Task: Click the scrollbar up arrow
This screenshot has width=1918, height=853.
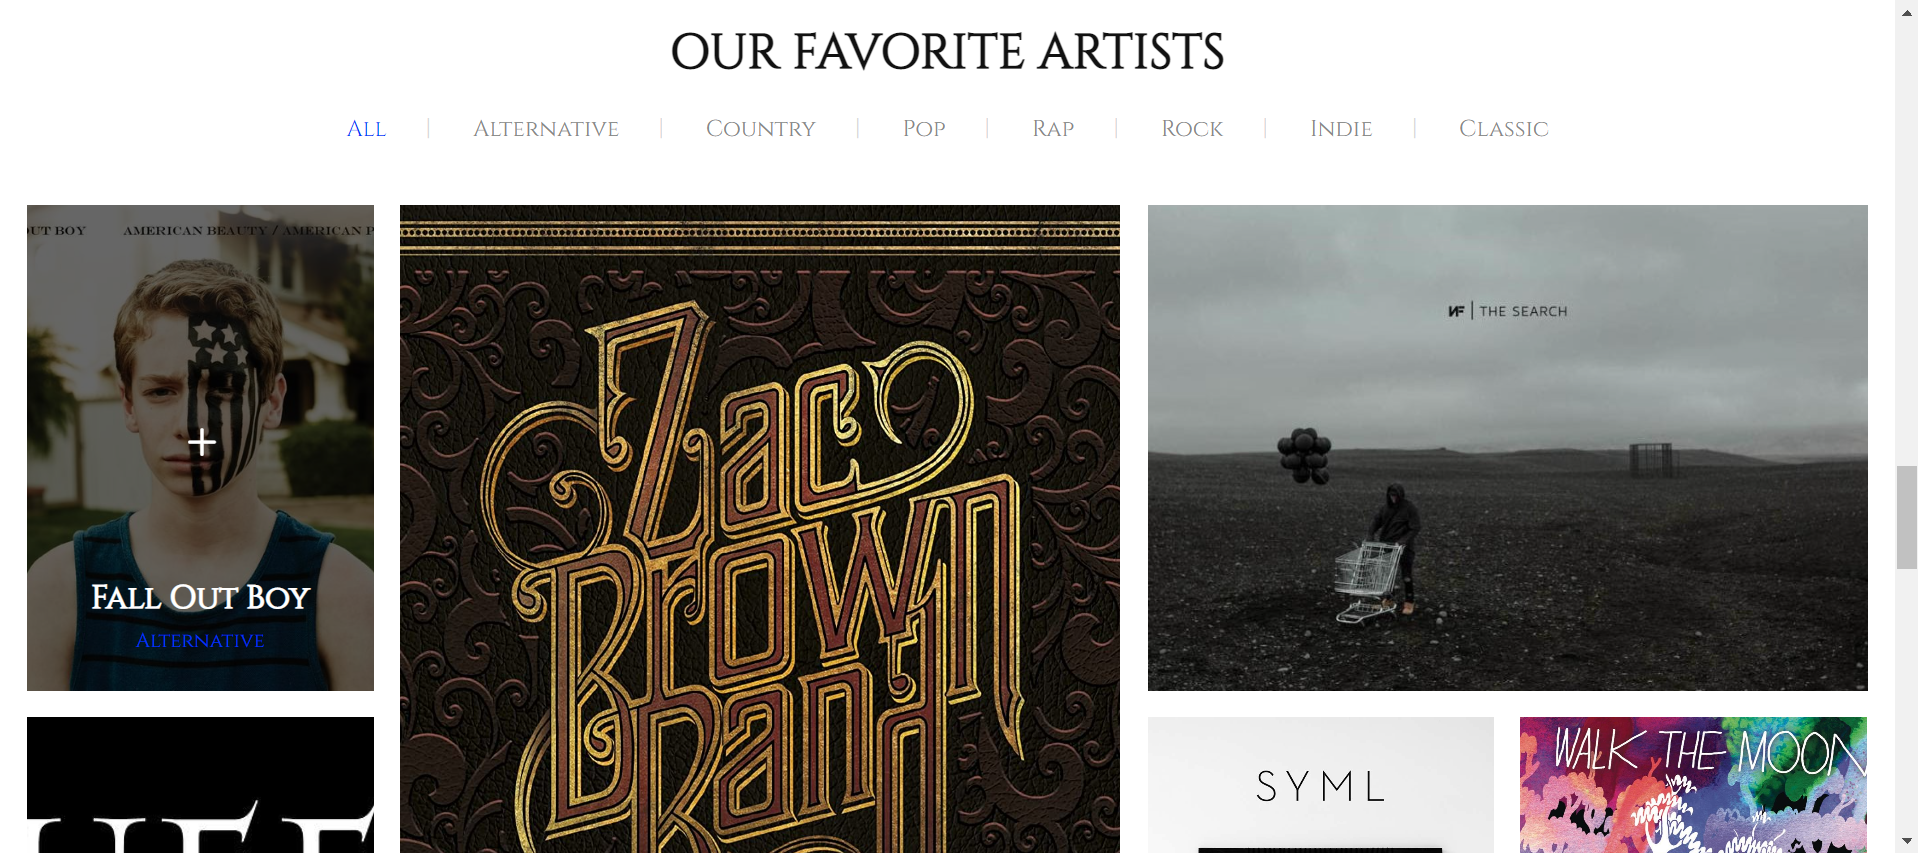Action: point(1906,9)
